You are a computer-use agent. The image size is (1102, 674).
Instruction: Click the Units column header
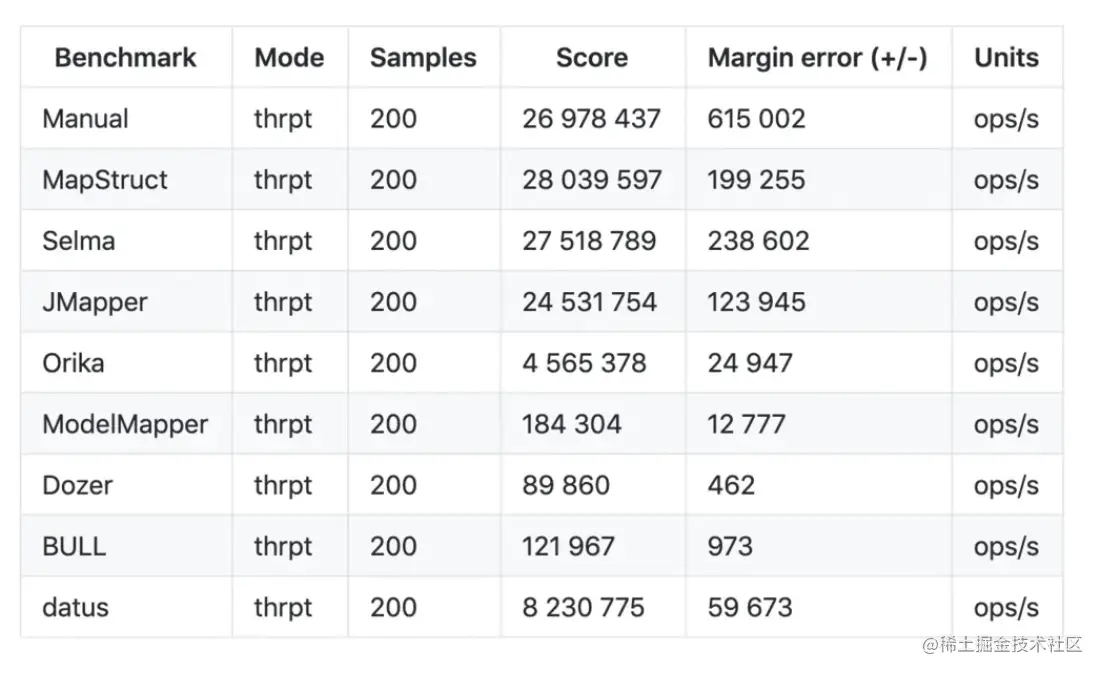1006,58
